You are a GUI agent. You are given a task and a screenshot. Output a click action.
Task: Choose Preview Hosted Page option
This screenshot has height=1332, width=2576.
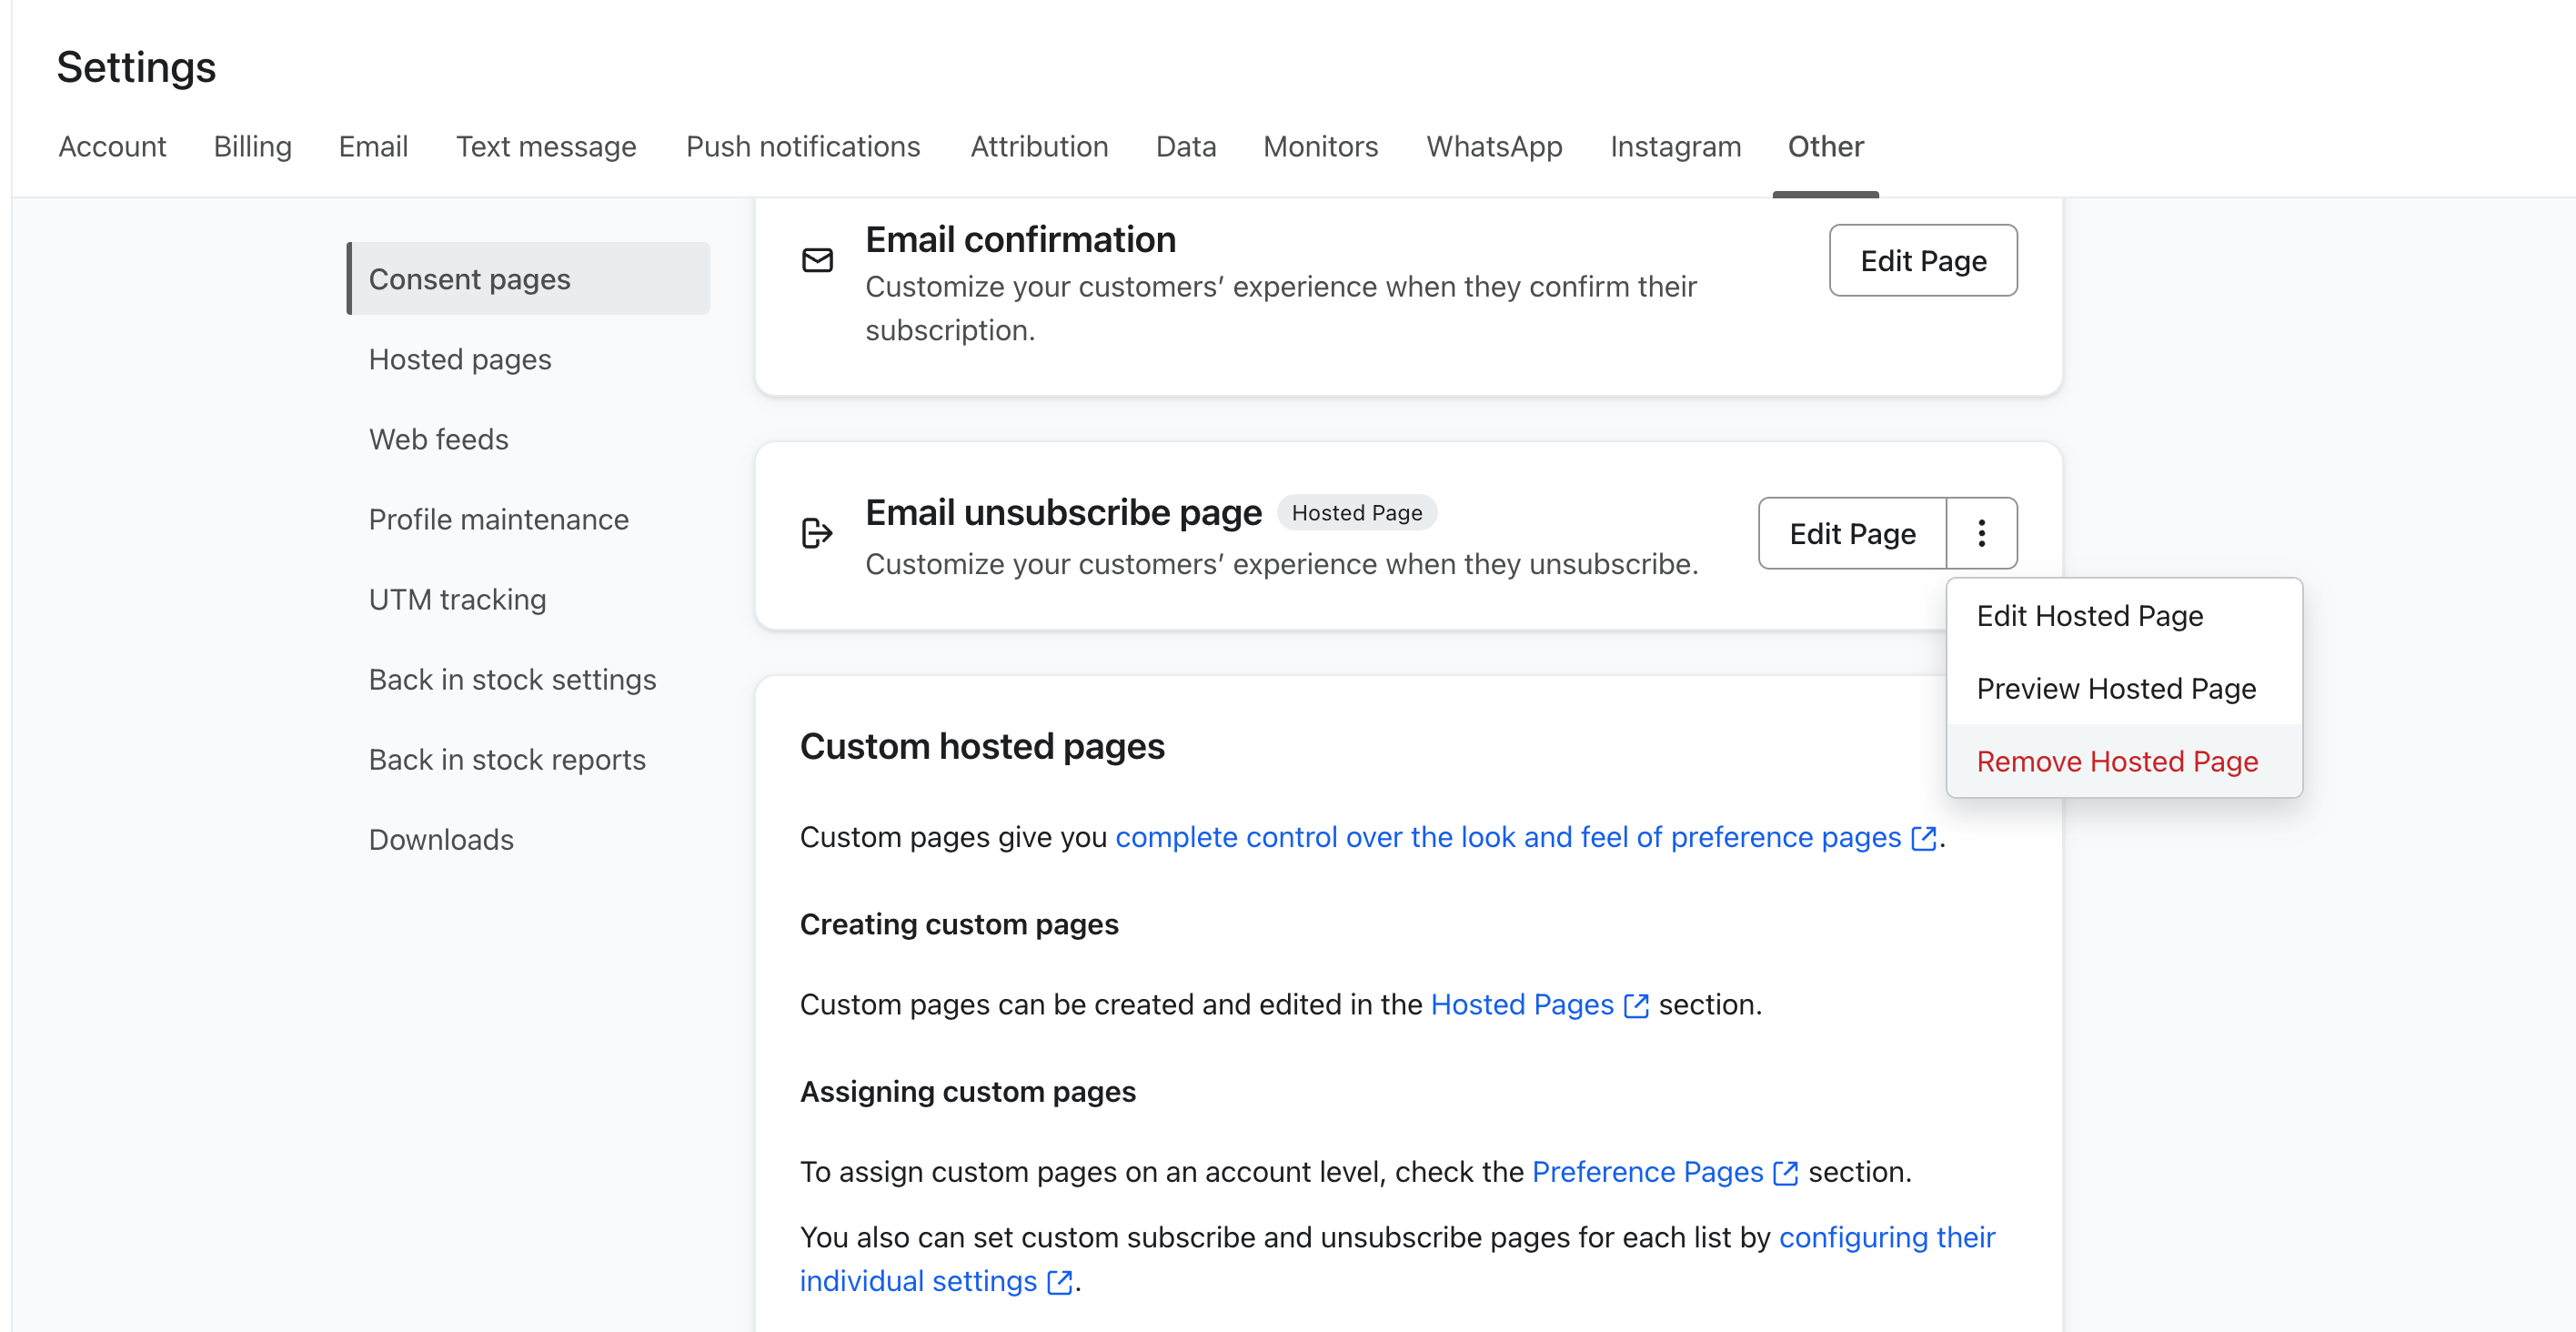pos(2117,688)
